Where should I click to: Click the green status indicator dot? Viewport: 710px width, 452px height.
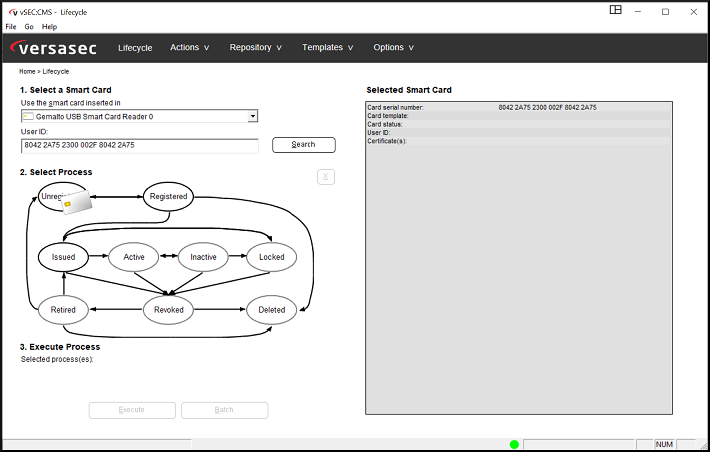[x=514, y=444]
